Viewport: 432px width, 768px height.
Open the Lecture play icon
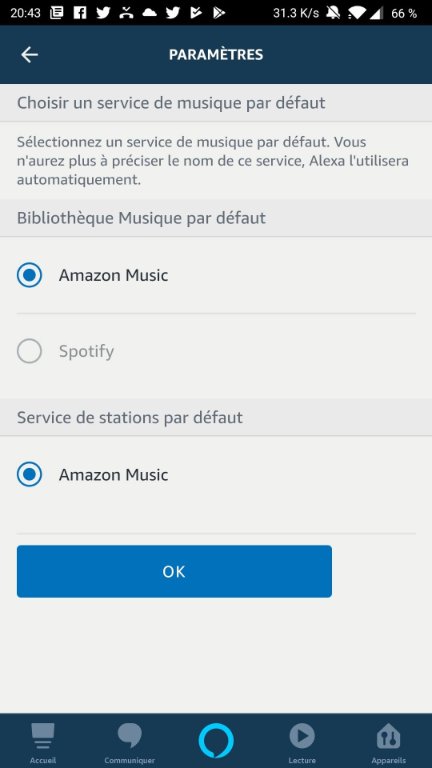(x=302, y=736)
